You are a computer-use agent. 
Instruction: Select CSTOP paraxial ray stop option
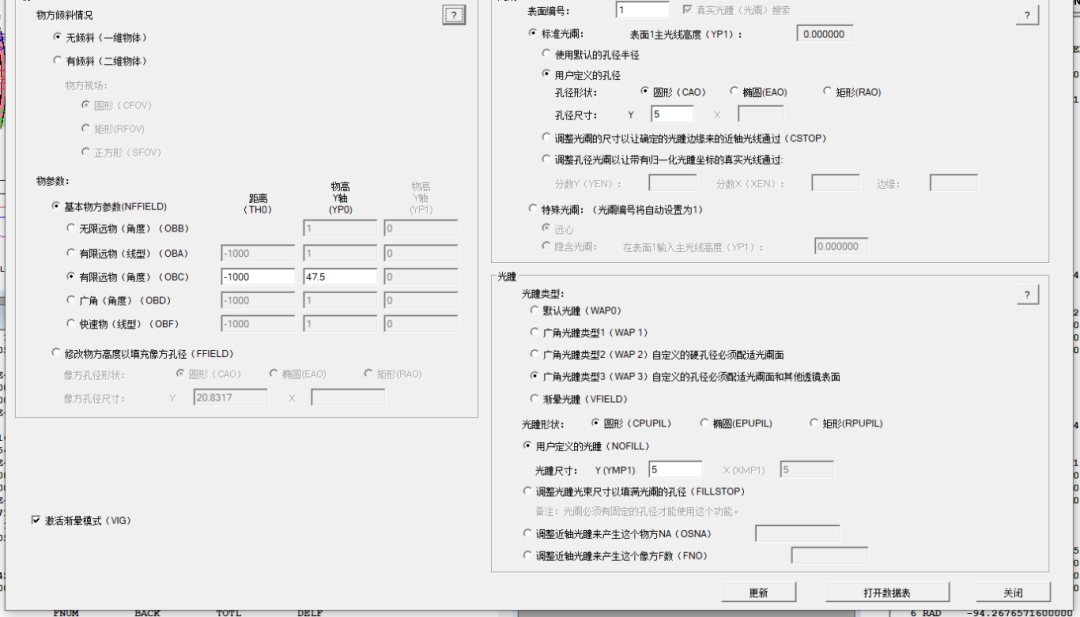[546, 138]
